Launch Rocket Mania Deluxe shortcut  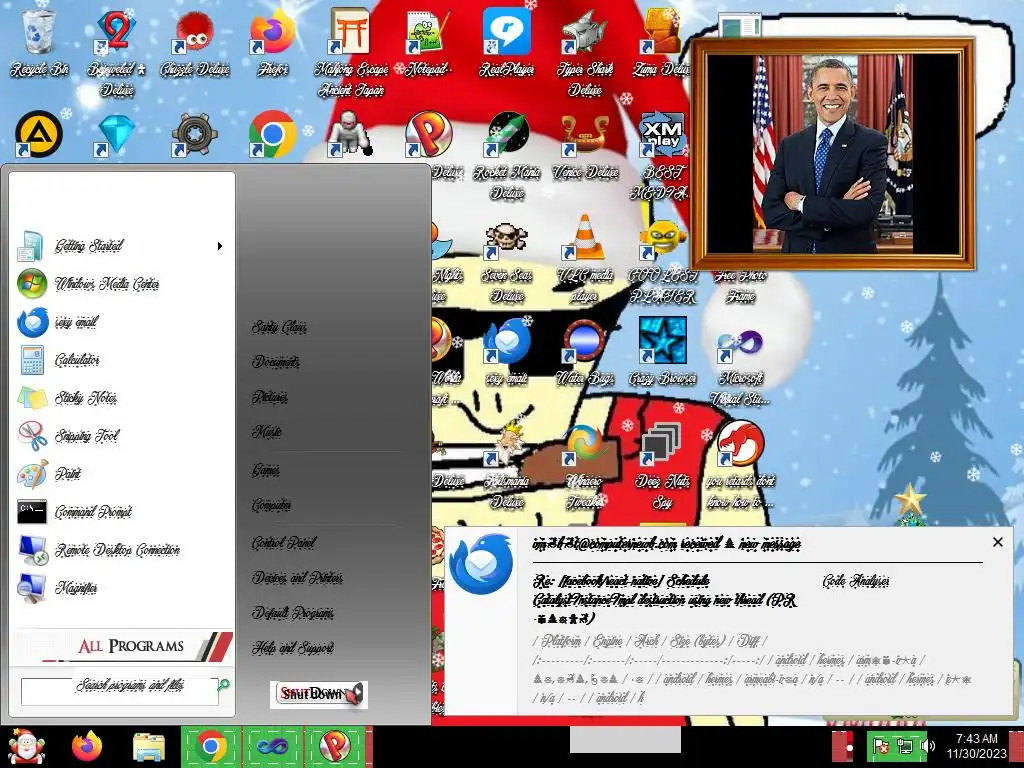[x=507, y=153]
